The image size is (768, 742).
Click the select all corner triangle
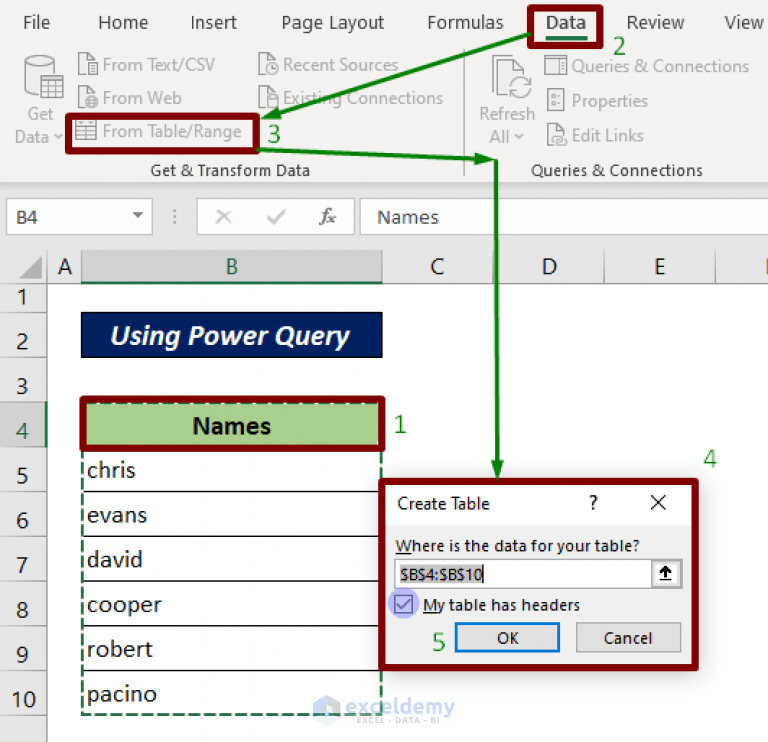30,267
